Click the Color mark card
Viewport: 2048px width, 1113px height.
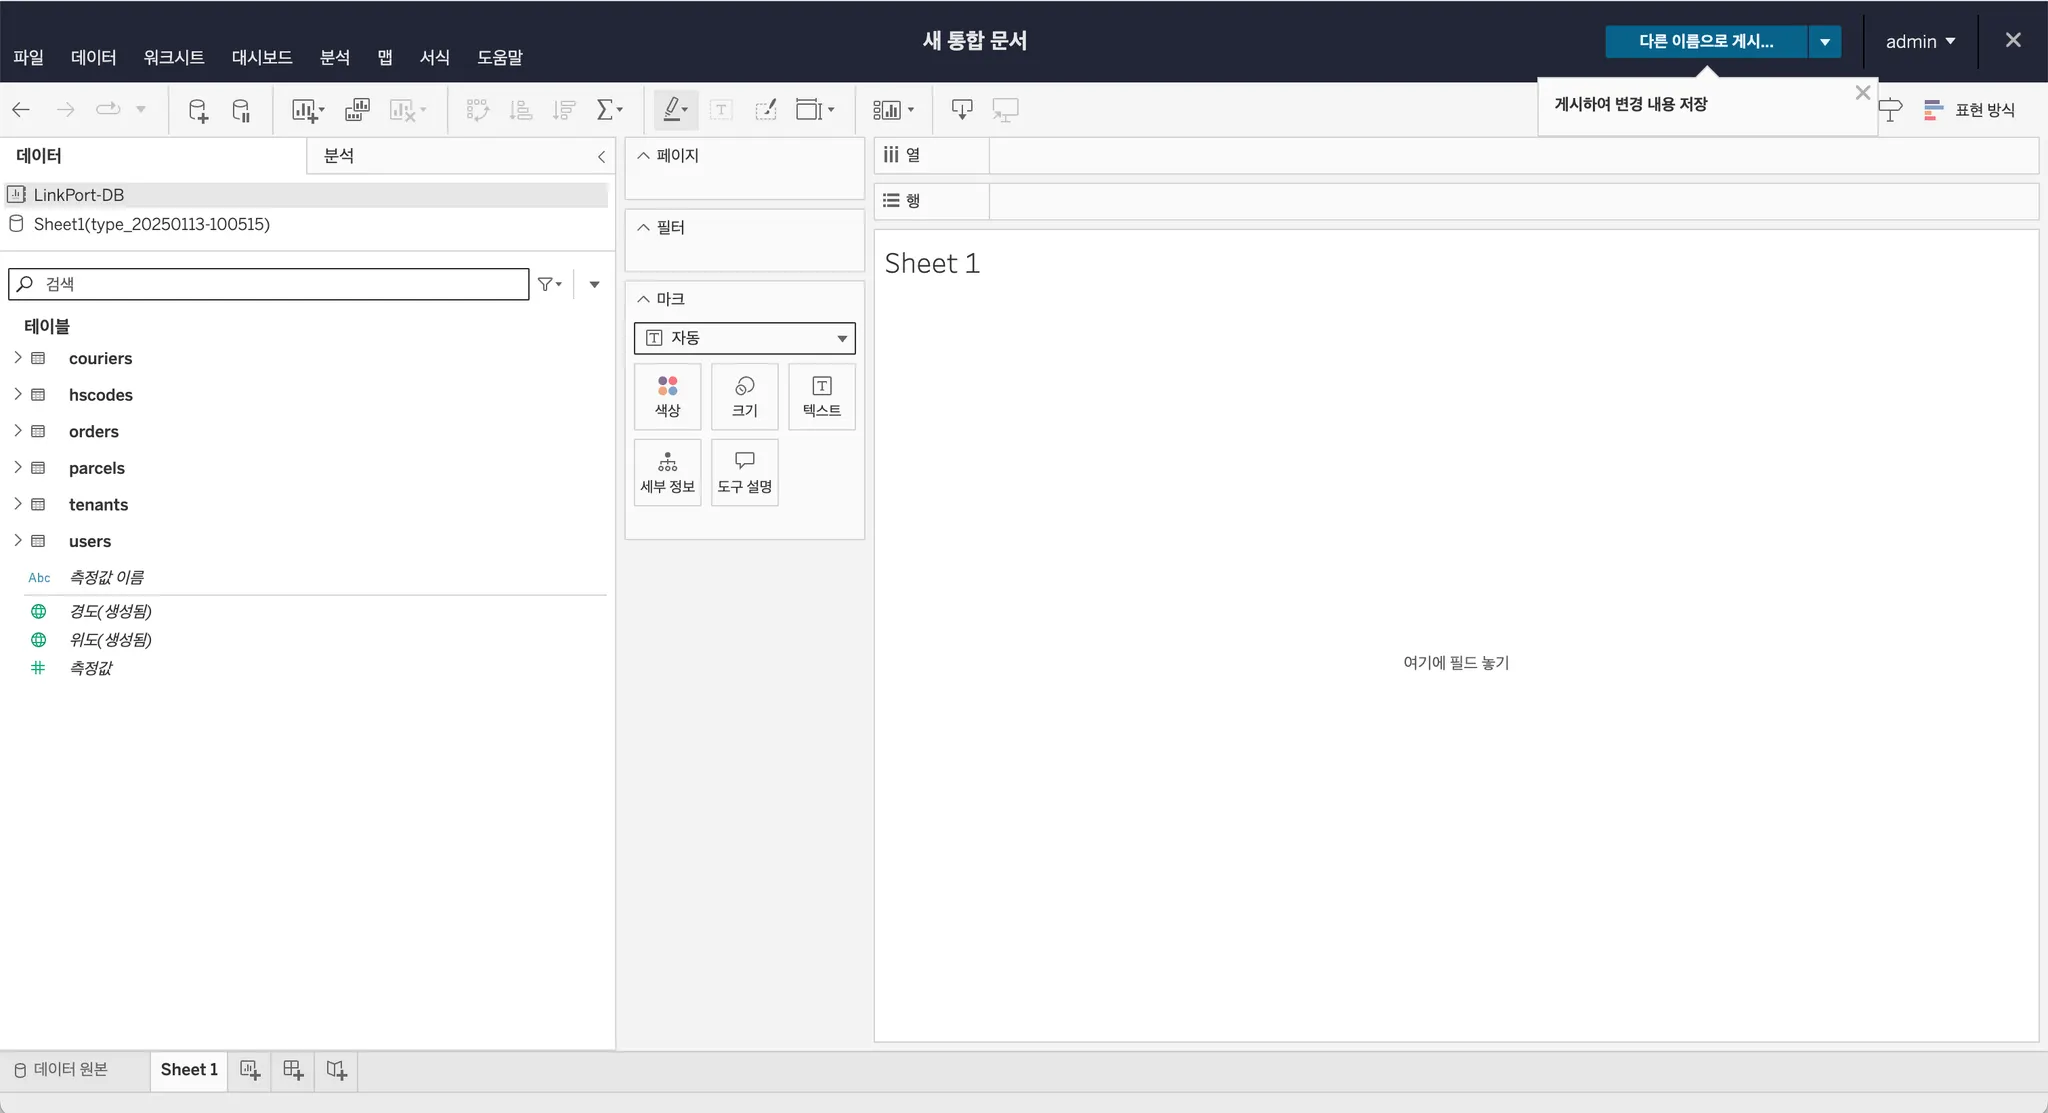(667, 397)
